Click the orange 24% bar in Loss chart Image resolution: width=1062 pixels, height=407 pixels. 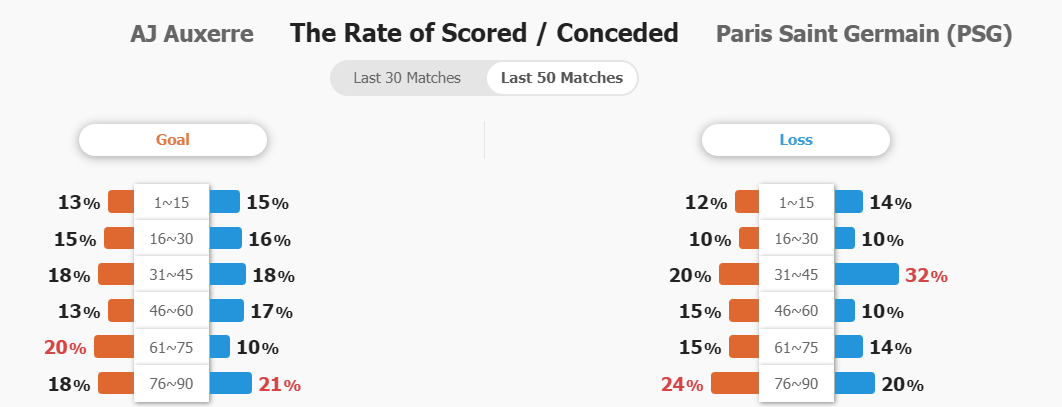[x=735, y=383]
